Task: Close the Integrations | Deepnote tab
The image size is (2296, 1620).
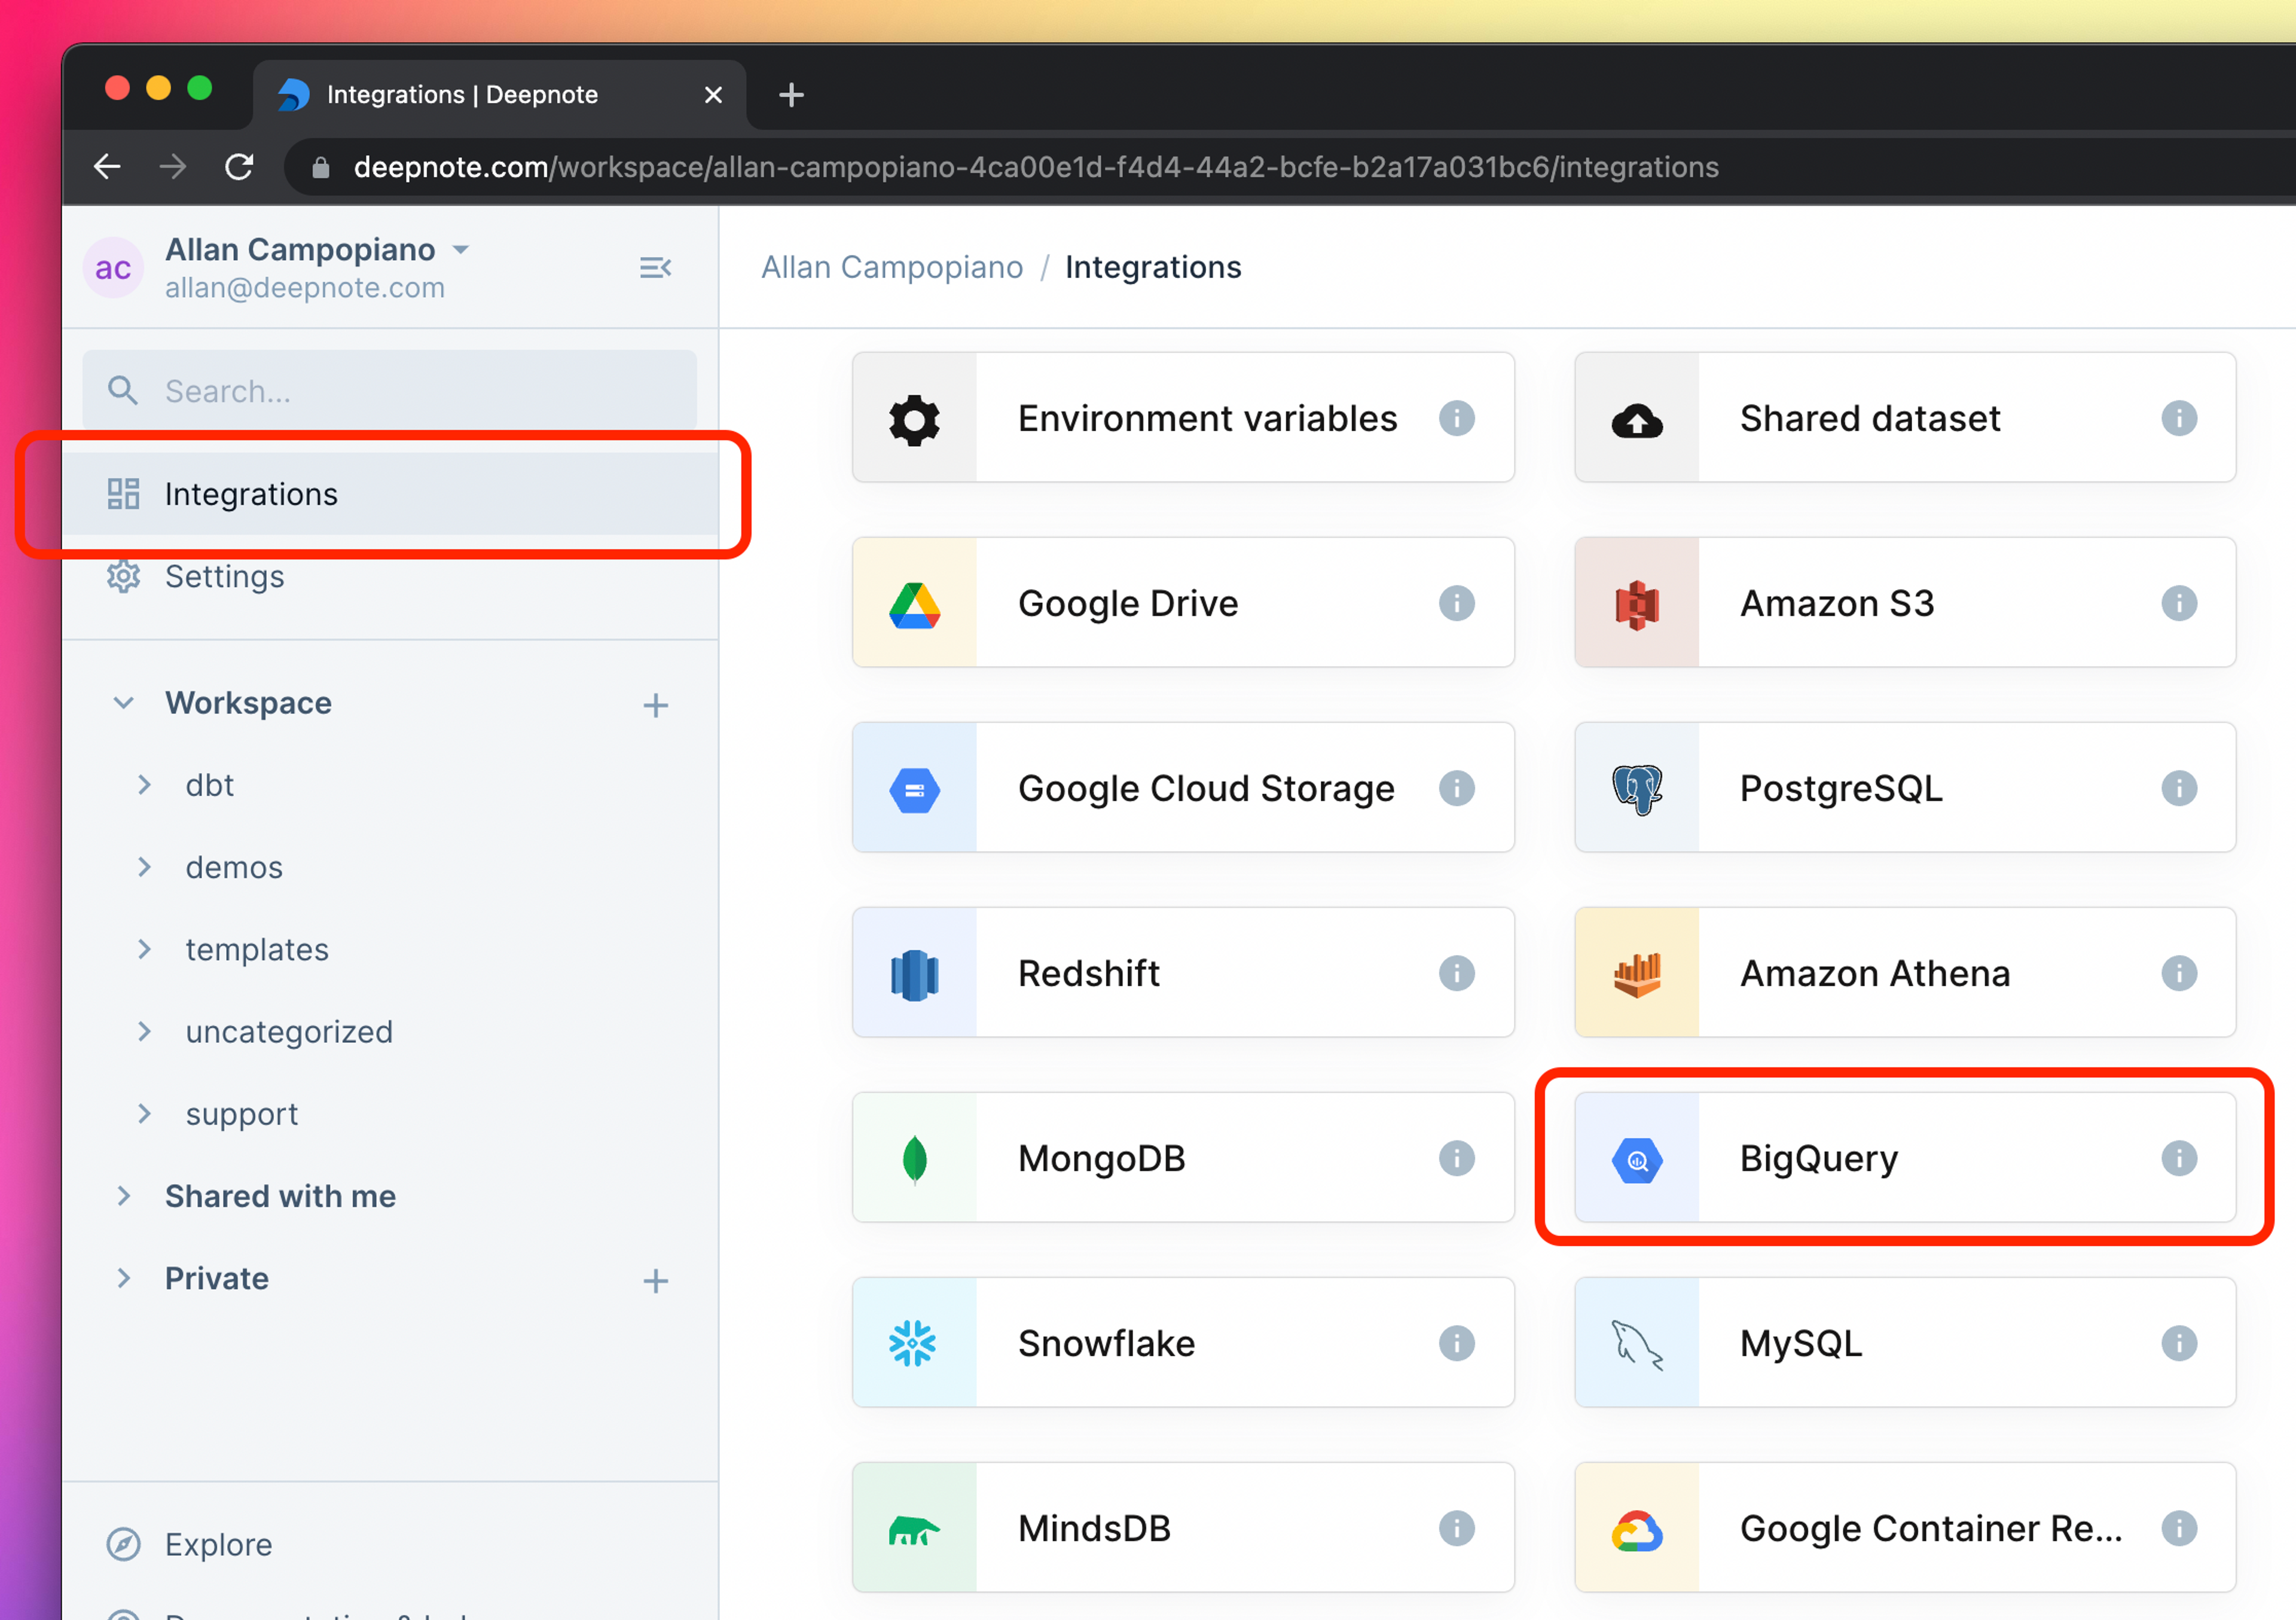Action: [x=713, y=95]
